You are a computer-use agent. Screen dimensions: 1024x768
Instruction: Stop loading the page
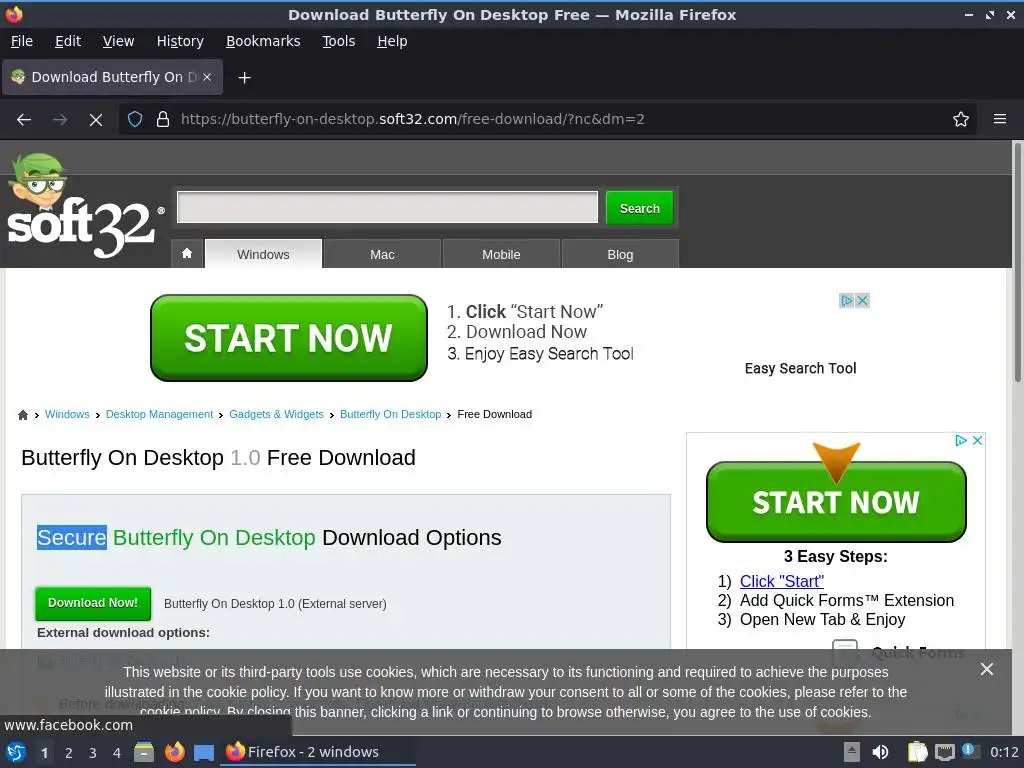(96, 120)
